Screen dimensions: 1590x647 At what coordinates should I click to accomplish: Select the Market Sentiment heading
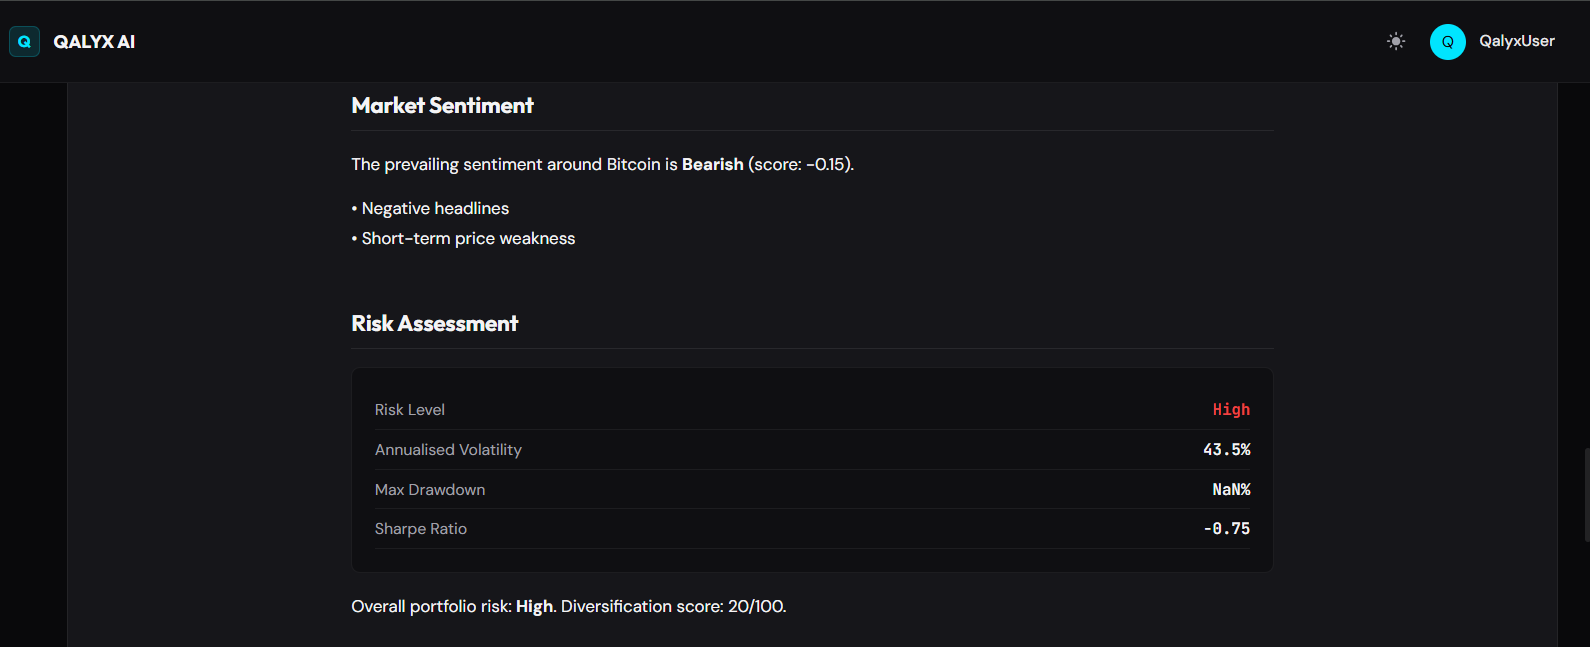(x=442, y=105)
